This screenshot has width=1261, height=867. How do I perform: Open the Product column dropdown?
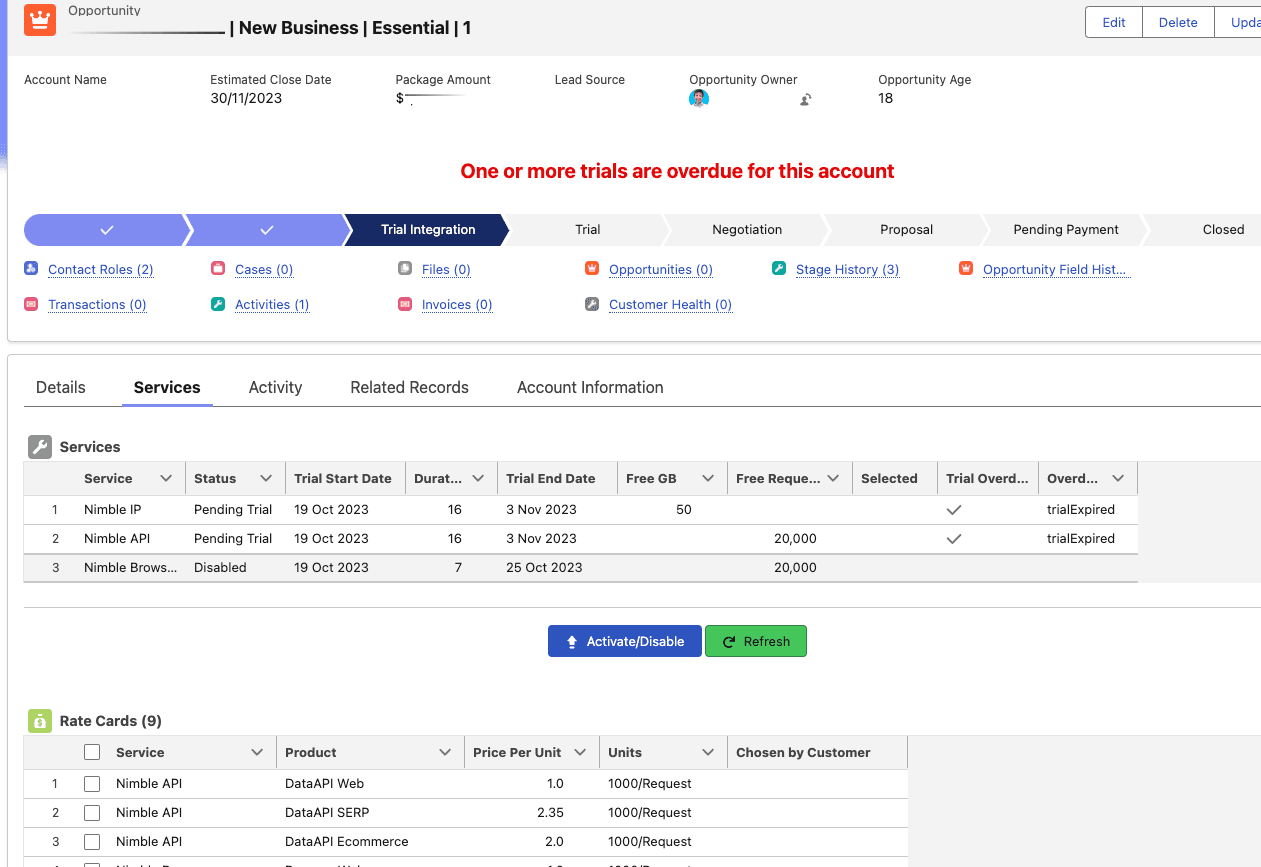(445, 752)
